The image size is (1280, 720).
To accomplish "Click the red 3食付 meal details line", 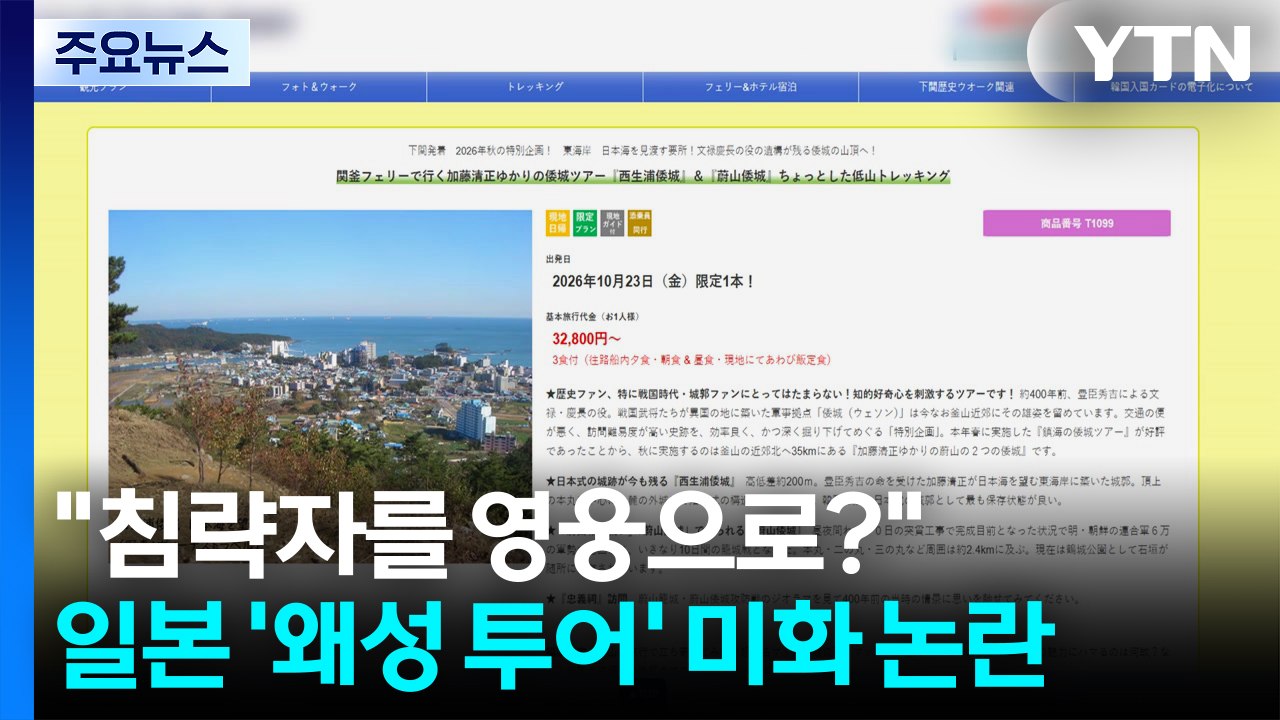I will pos(692,359).
